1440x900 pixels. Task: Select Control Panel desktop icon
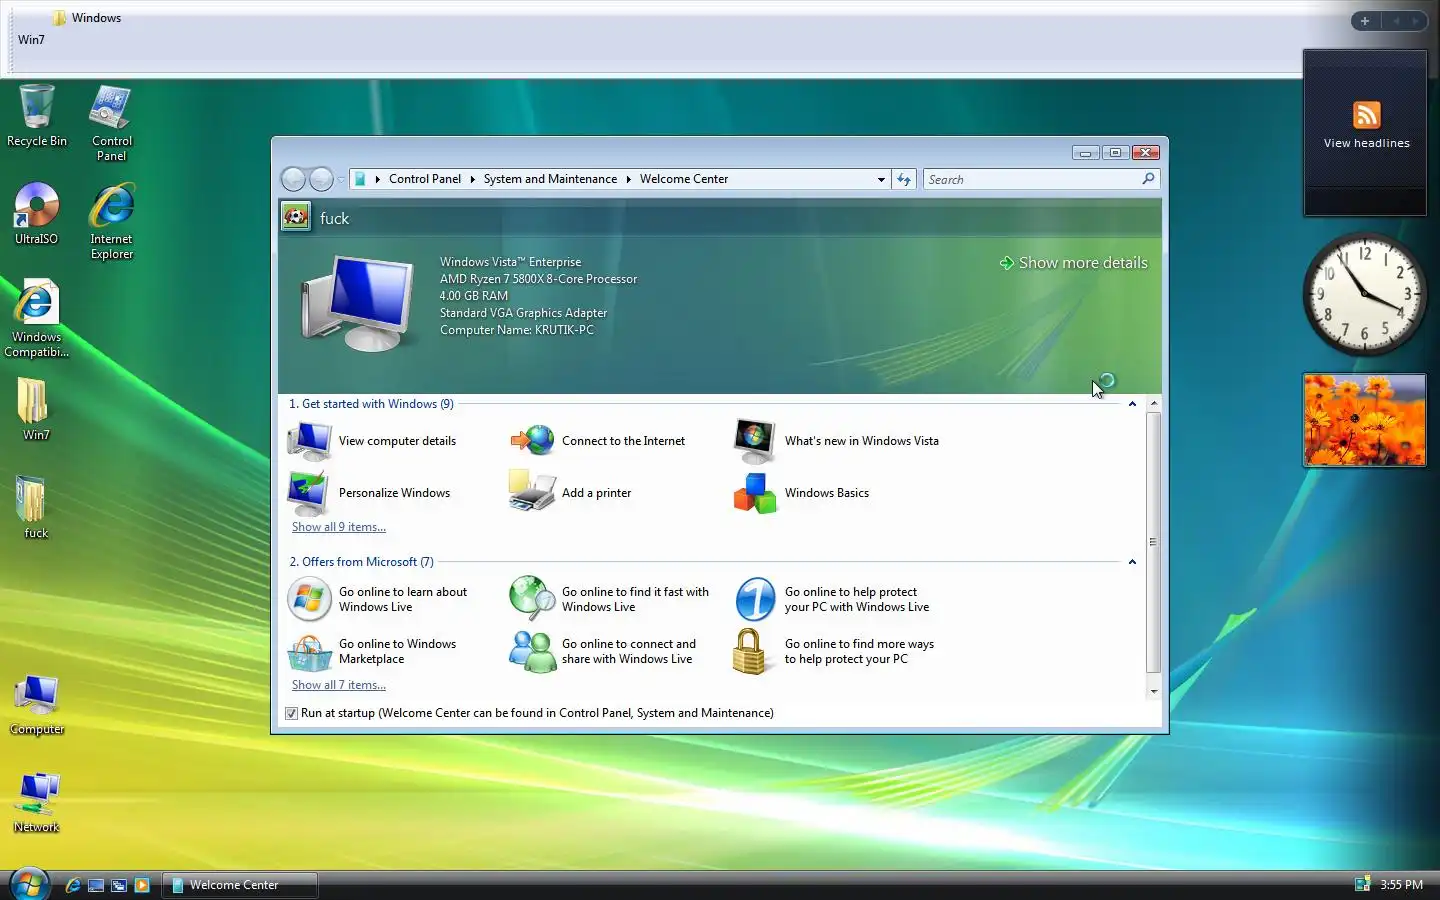[x=112, y=123]
